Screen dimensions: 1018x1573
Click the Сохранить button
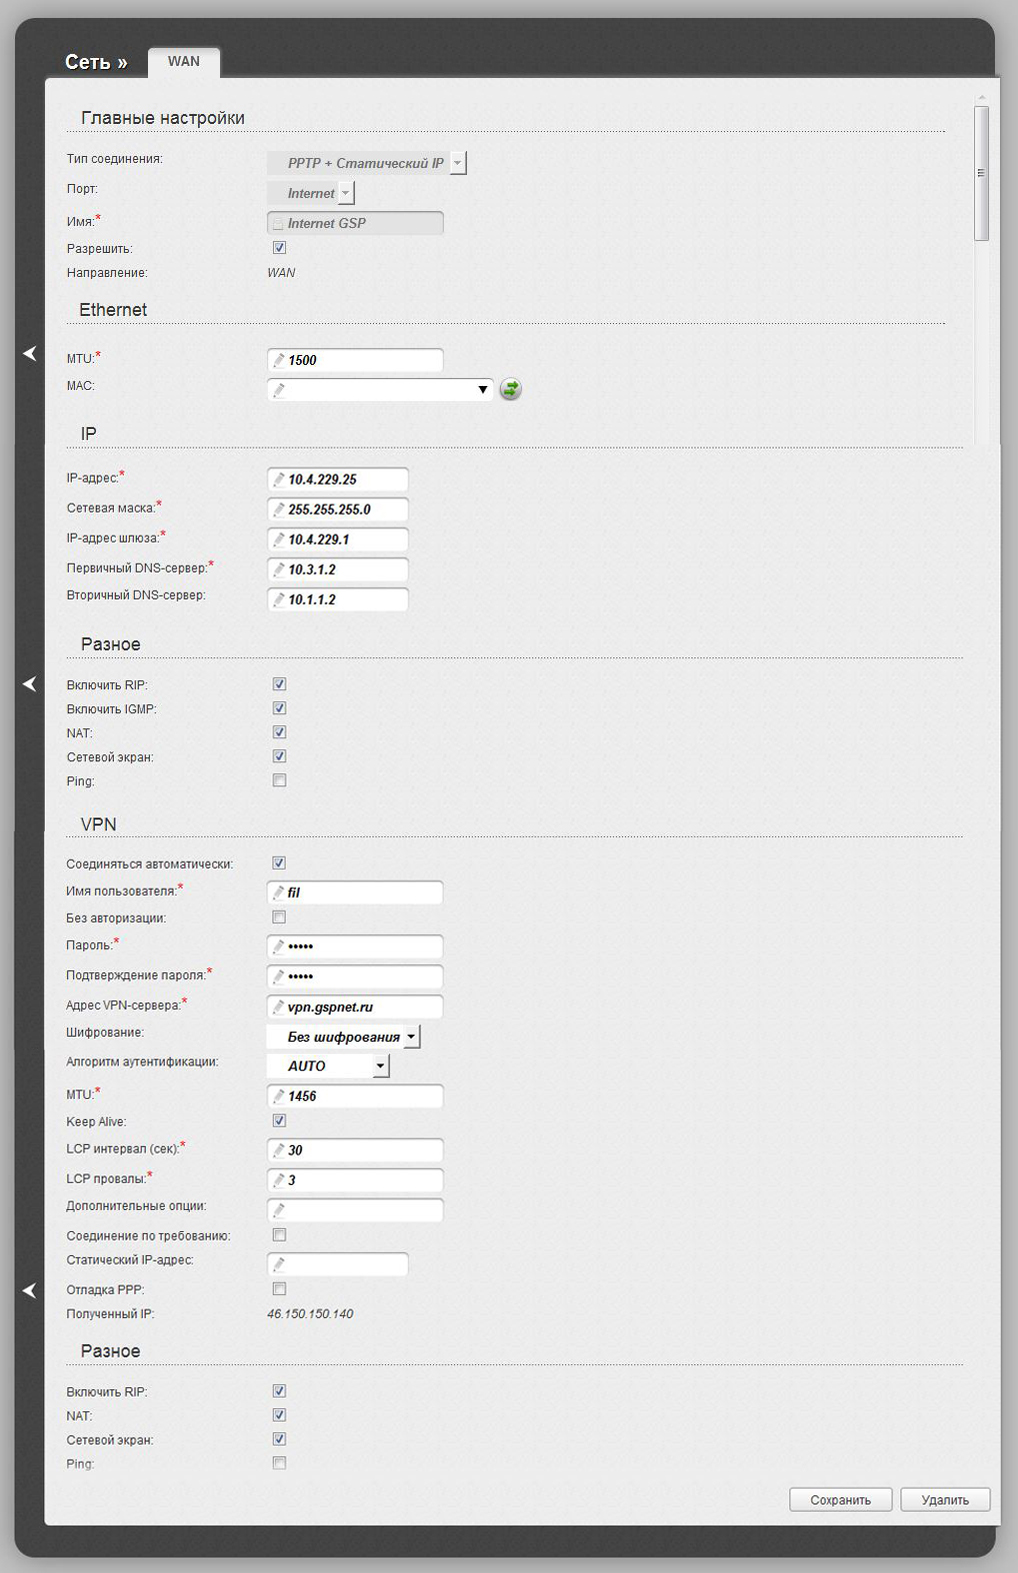coord(840,1500)
